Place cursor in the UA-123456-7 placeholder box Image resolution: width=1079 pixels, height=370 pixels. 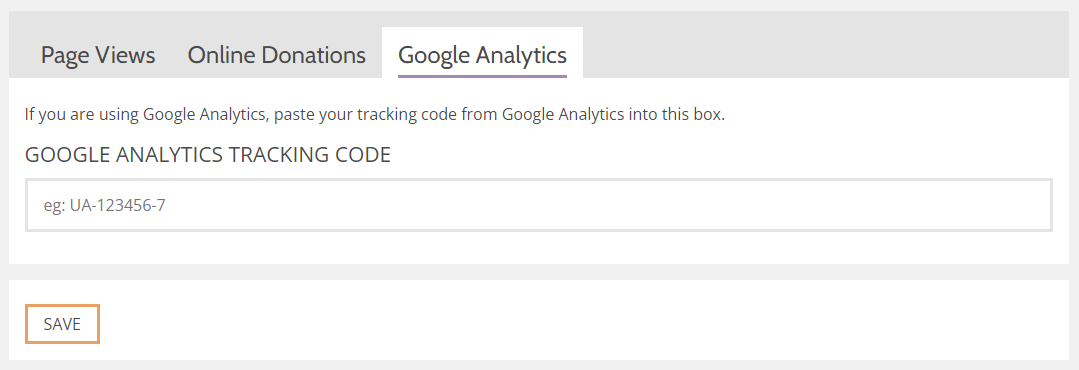coord(539,205)
